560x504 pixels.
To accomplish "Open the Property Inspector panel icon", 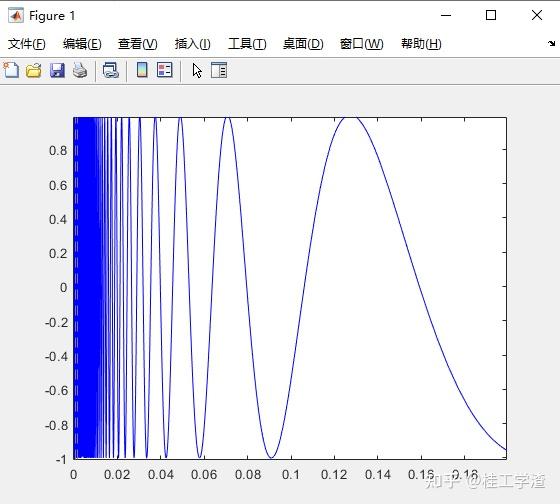I will click(219, 70).
